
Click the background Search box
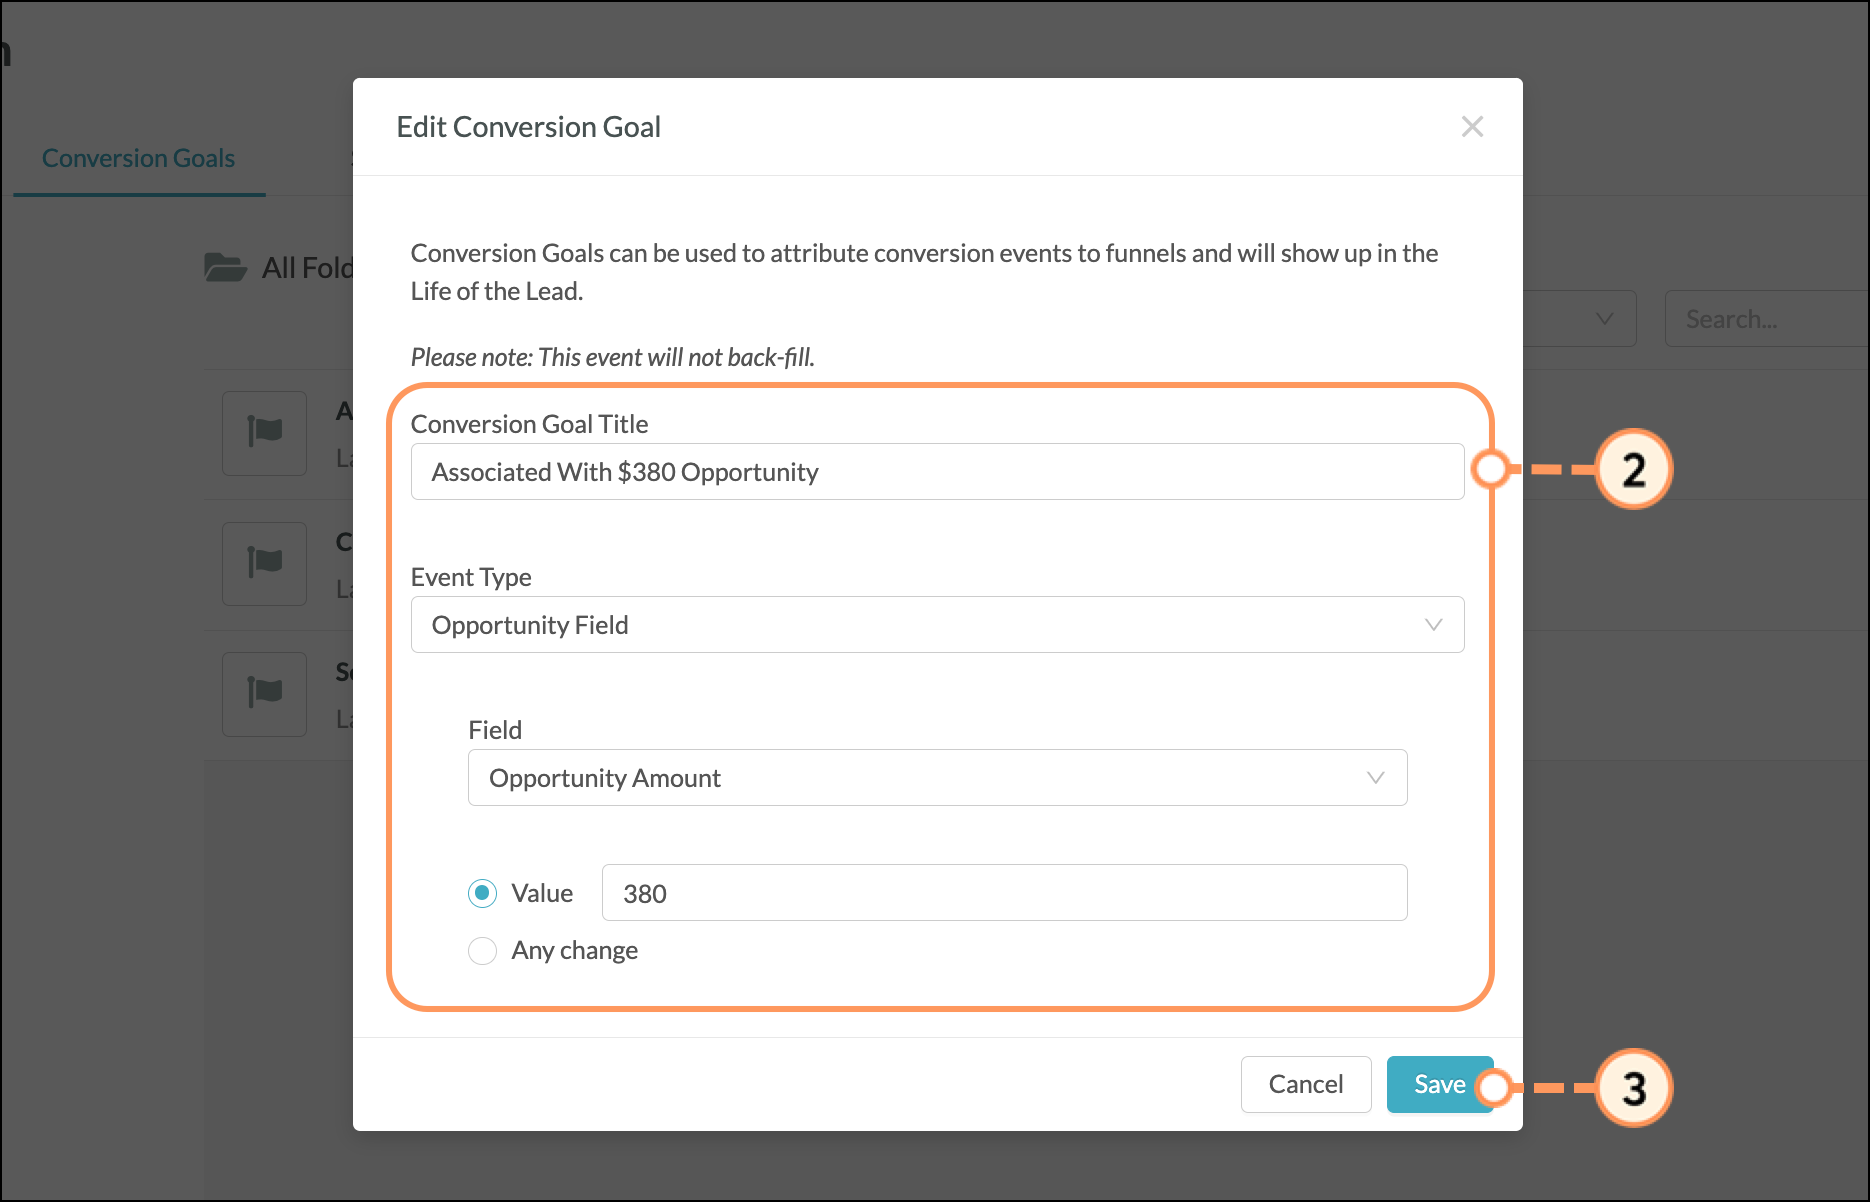pos(1766,319)
